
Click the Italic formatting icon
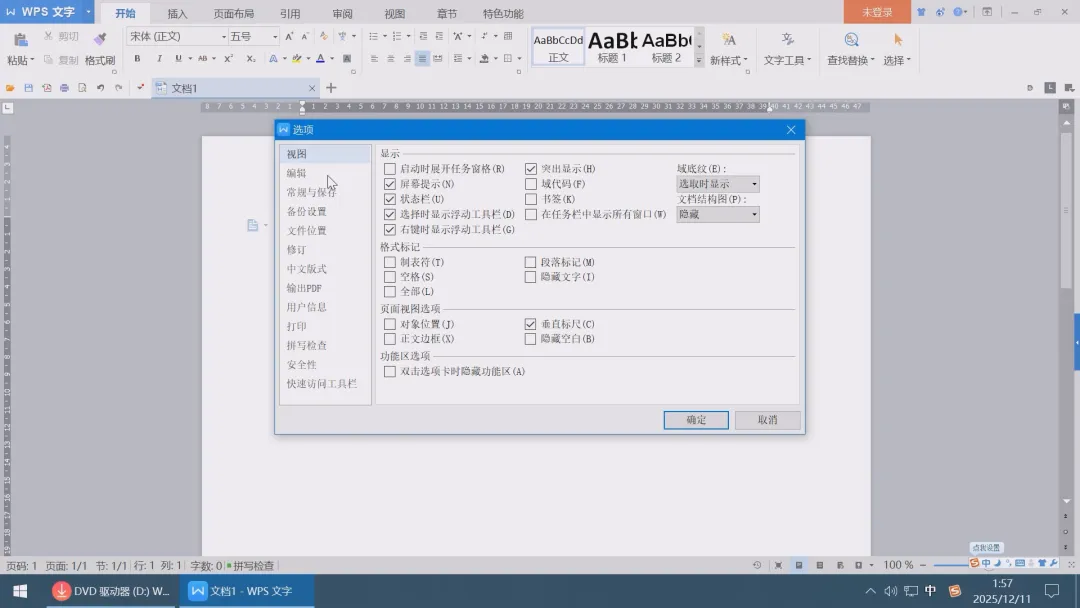(159, 59)
